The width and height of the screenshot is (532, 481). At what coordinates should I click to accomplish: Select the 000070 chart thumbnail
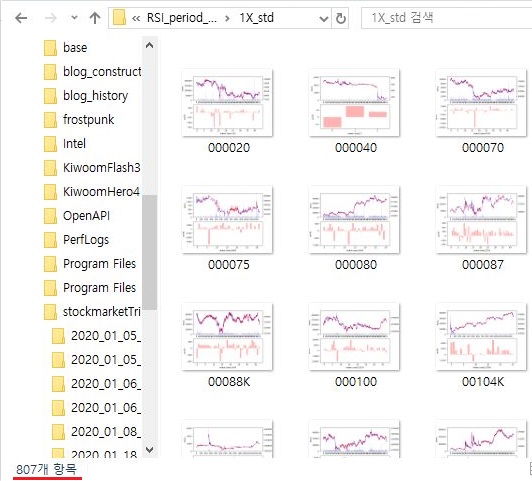481,103
